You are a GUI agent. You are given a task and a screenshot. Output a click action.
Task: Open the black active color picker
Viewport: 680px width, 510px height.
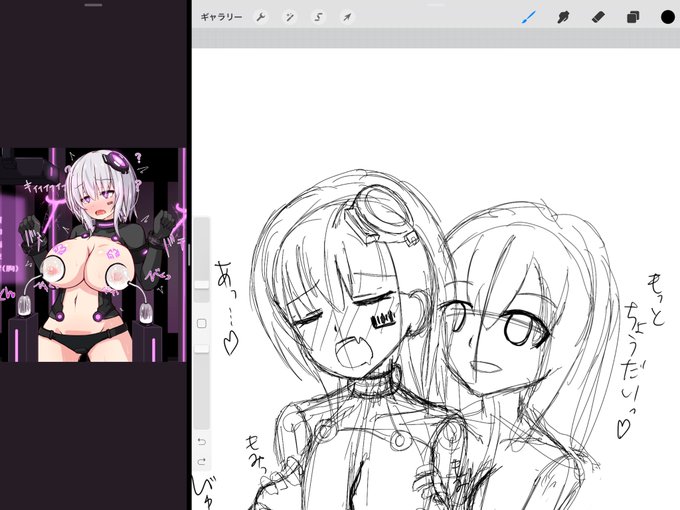click(668, 17)
